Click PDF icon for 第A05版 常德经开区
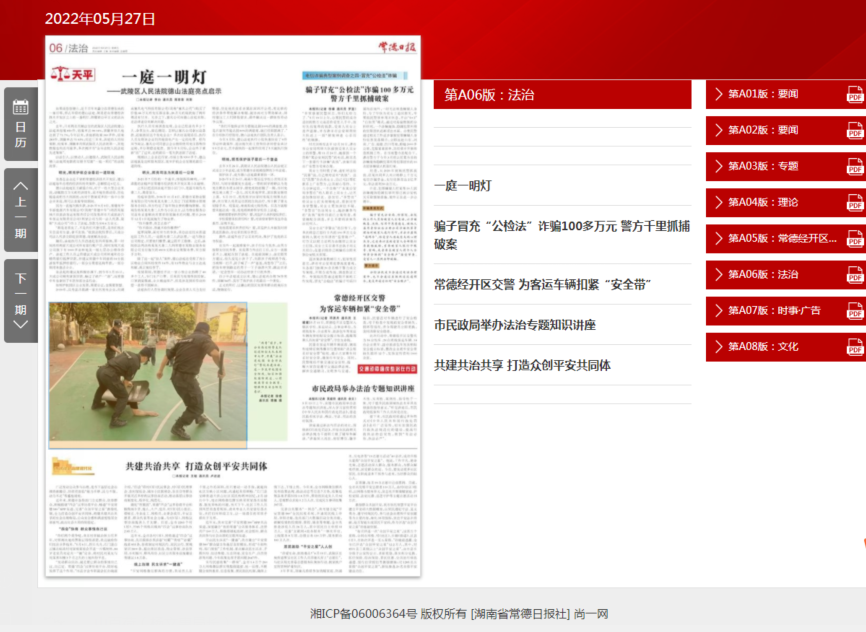 [x=855, y=239]
